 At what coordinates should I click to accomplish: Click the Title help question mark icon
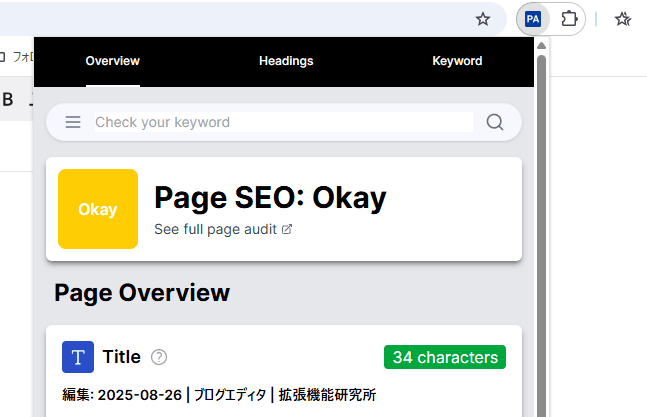(159, 357)
